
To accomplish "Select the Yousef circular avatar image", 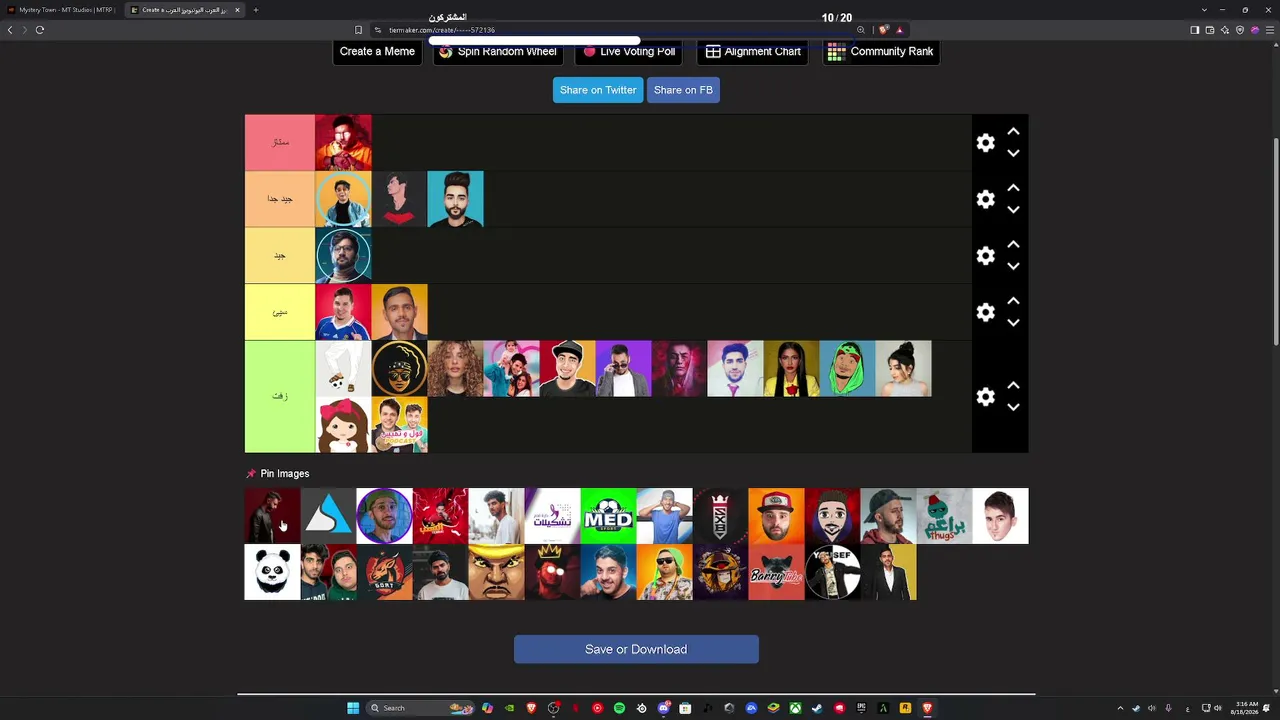I will (833, 572).
